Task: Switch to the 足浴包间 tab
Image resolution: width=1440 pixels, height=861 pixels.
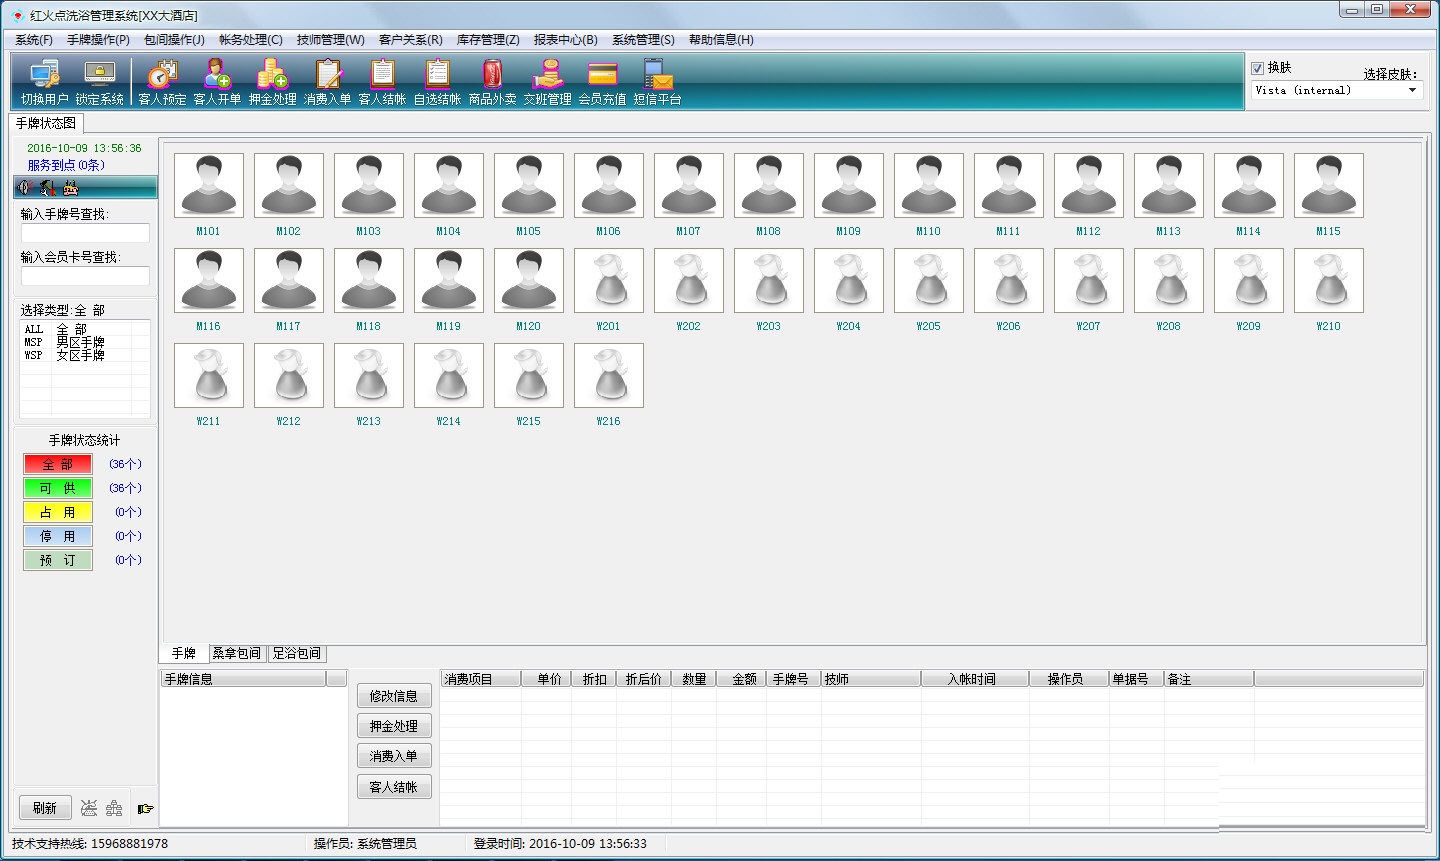Action: pos(297,654)
